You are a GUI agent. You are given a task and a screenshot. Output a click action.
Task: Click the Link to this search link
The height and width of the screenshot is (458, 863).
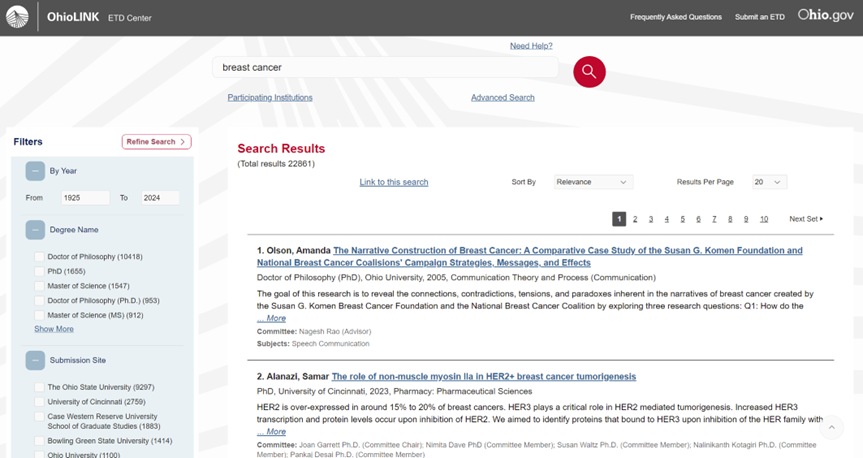(394, 182)
